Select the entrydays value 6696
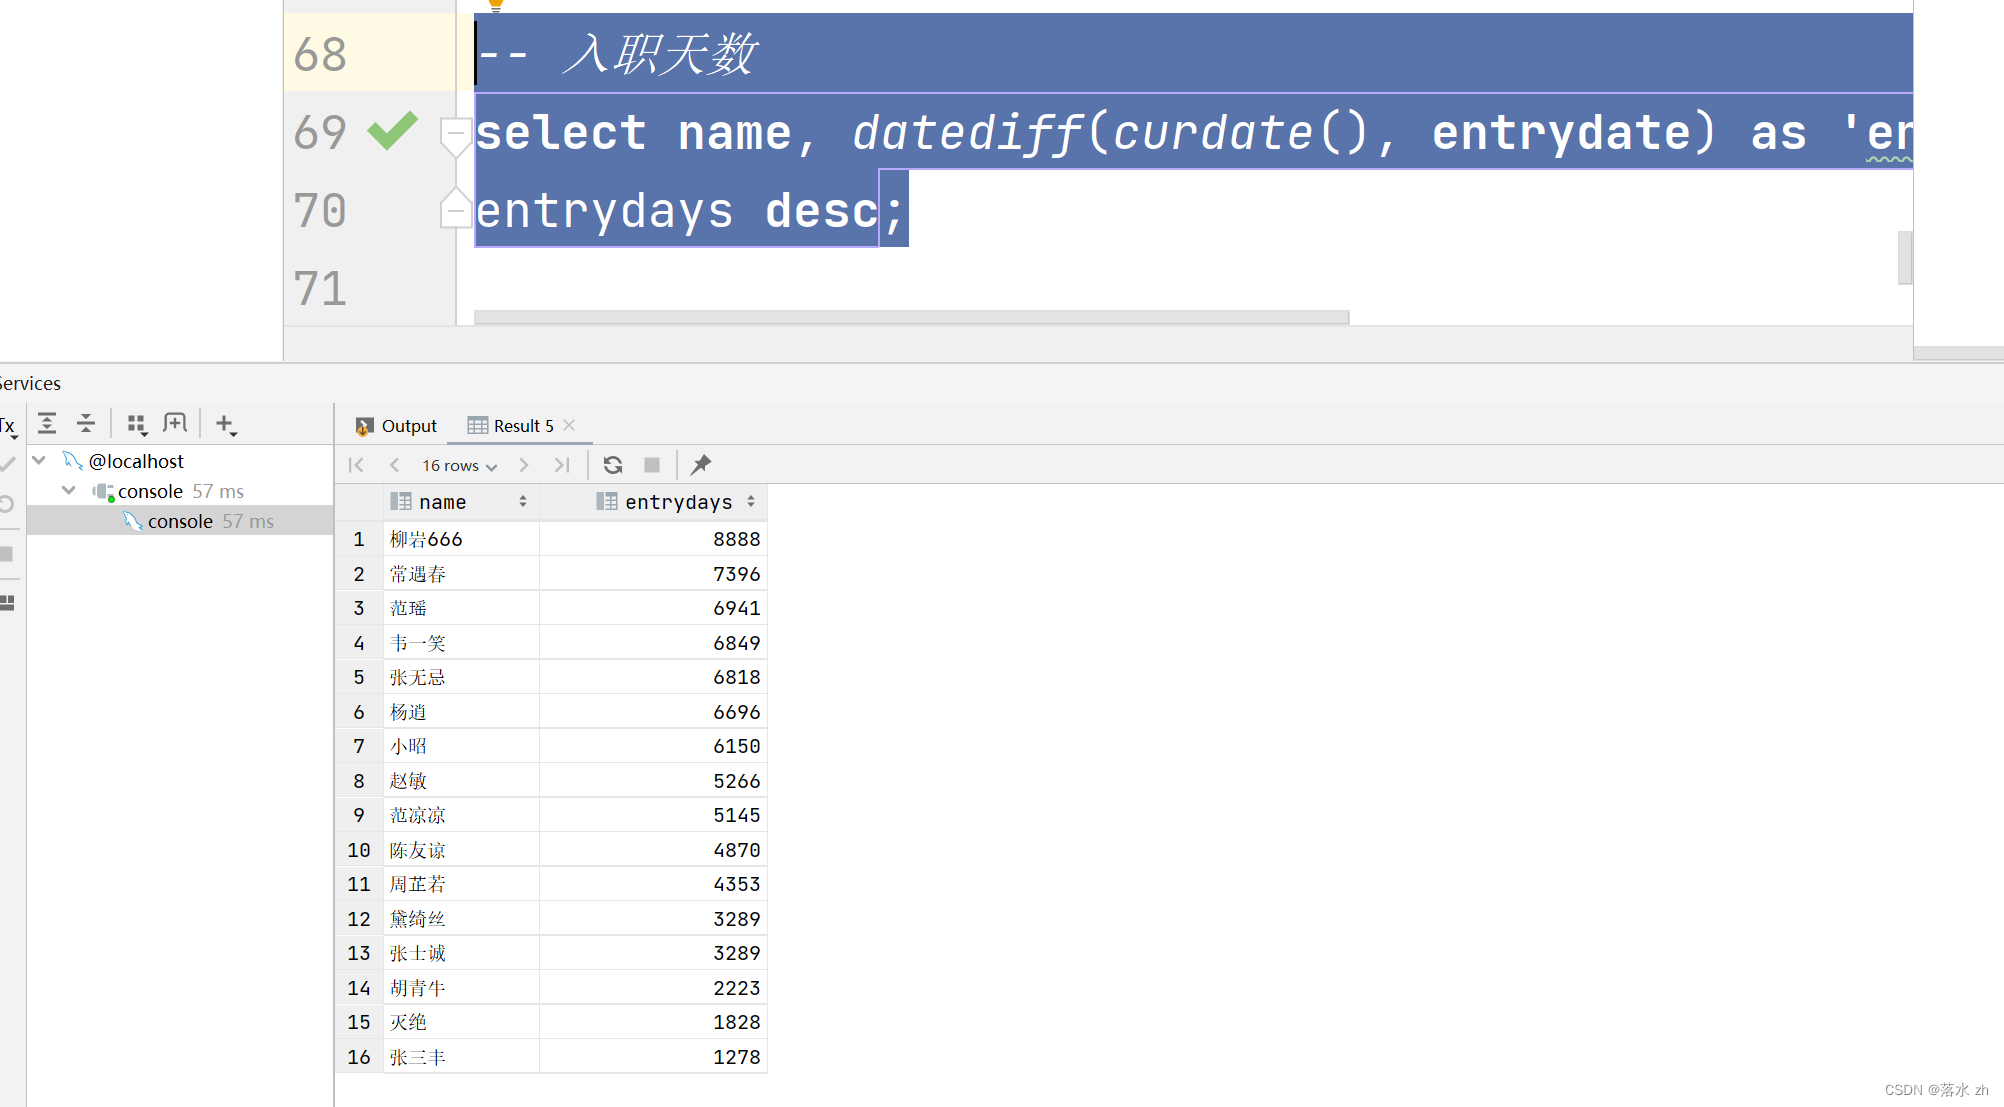The width and height of the screenshot is (2004, 1107). click(654, 712)
